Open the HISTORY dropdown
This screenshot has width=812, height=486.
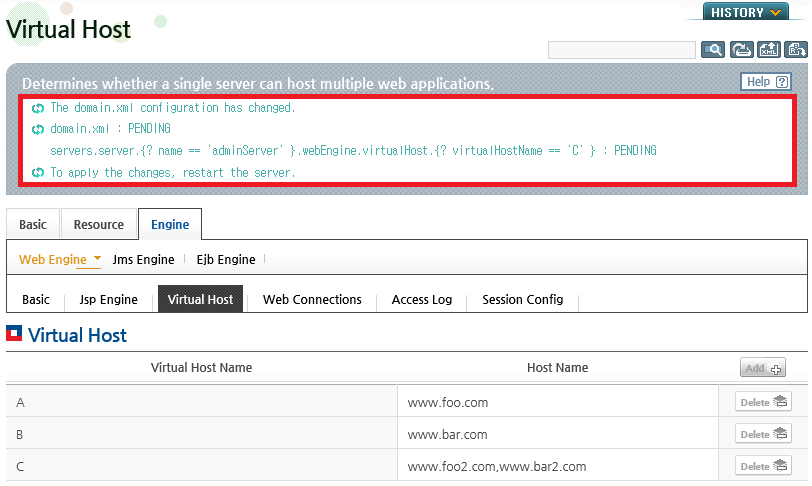coord(746,12)
